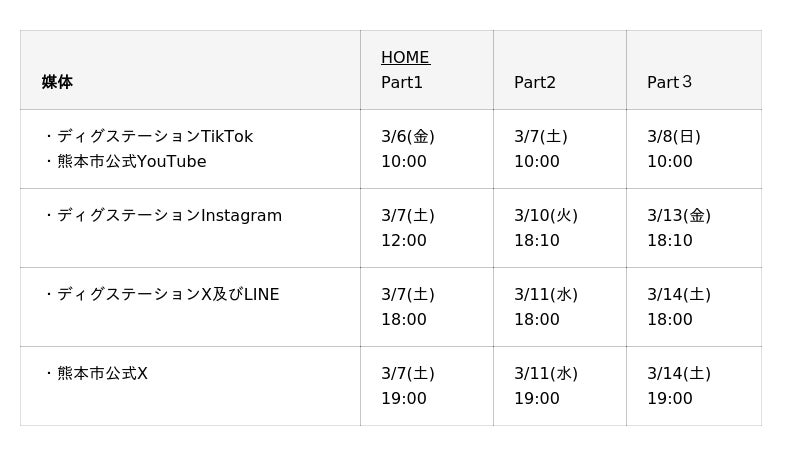Select the 3/14(土) 19:00 cell
Viewport: 800px width, 456px height.
(x=679, y=386)
